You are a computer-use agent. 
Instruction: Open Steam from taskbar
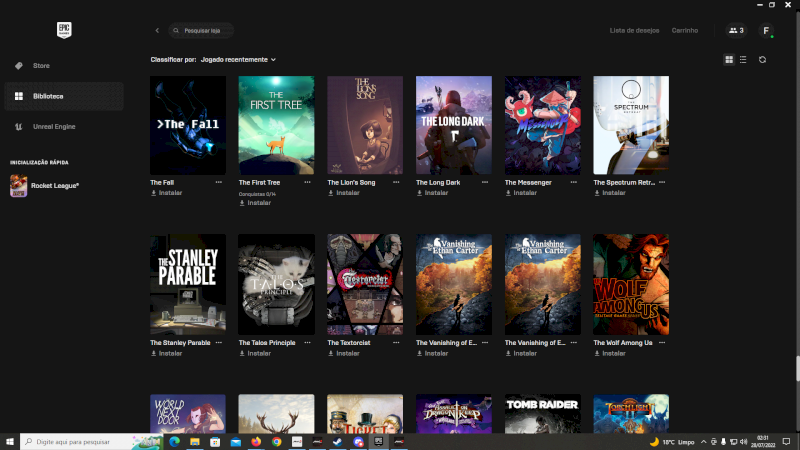click(338, 442)
